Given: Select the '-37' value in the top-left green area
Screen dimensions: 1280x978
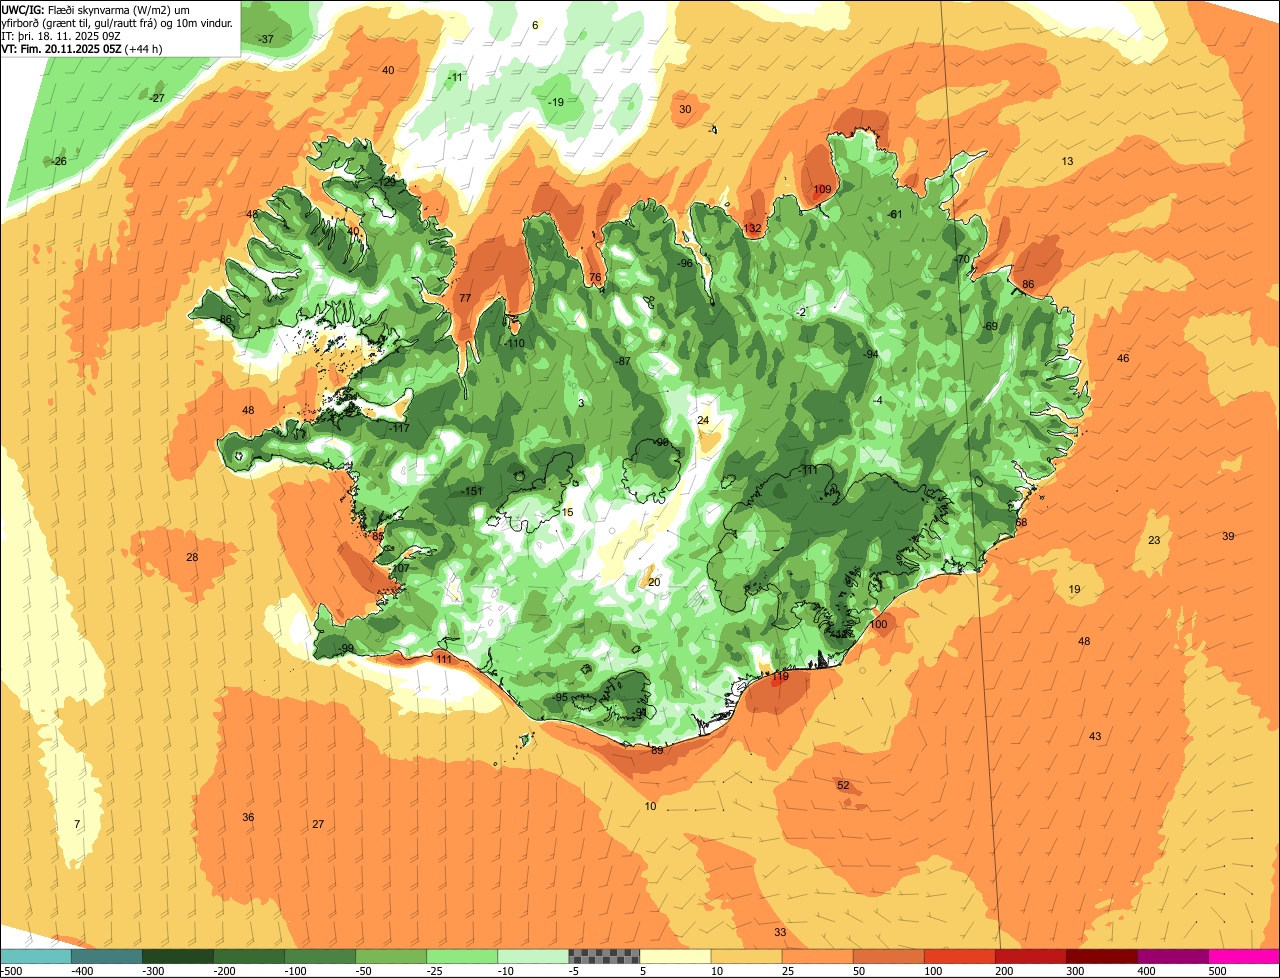Looking at the screenshot, I should (x=266, y=40).
